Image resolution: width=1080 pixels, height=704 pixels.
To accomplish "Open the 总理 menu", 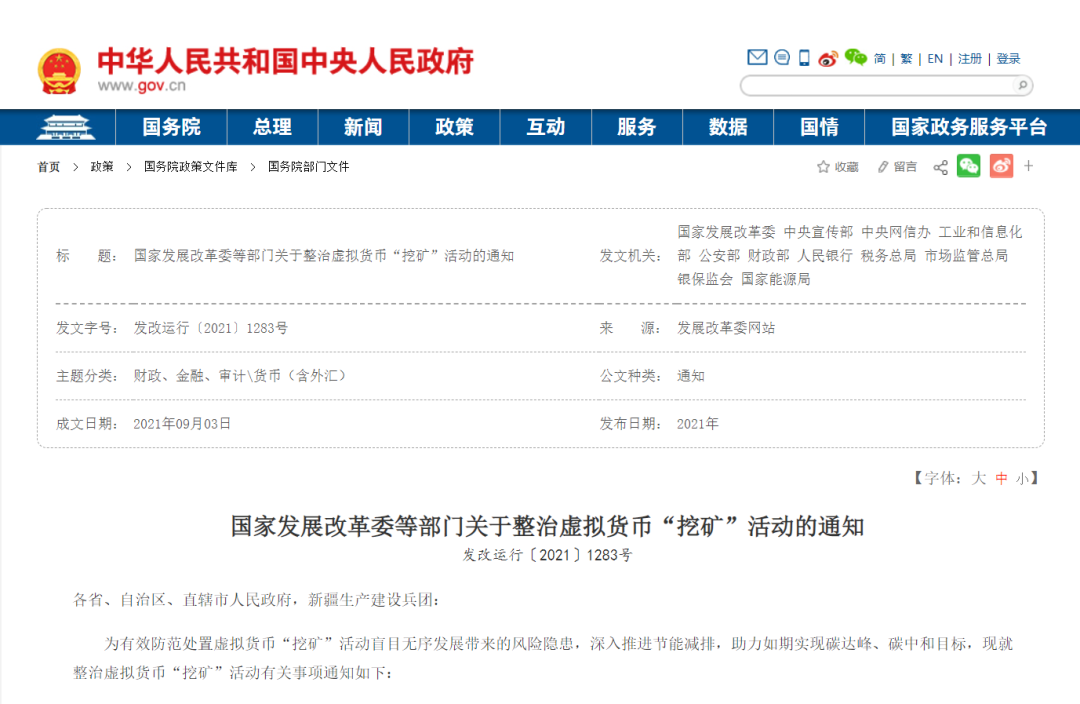I will pyautogui.click(x=272, y=127).
